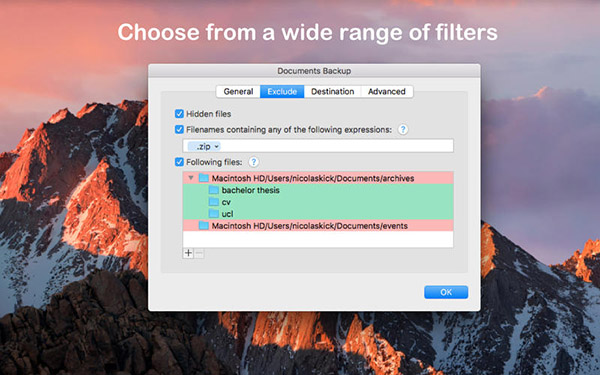Viewport: 600px width, 375px height.
Task: Click the minus icon to remove a file
Action: coord(199,253)
